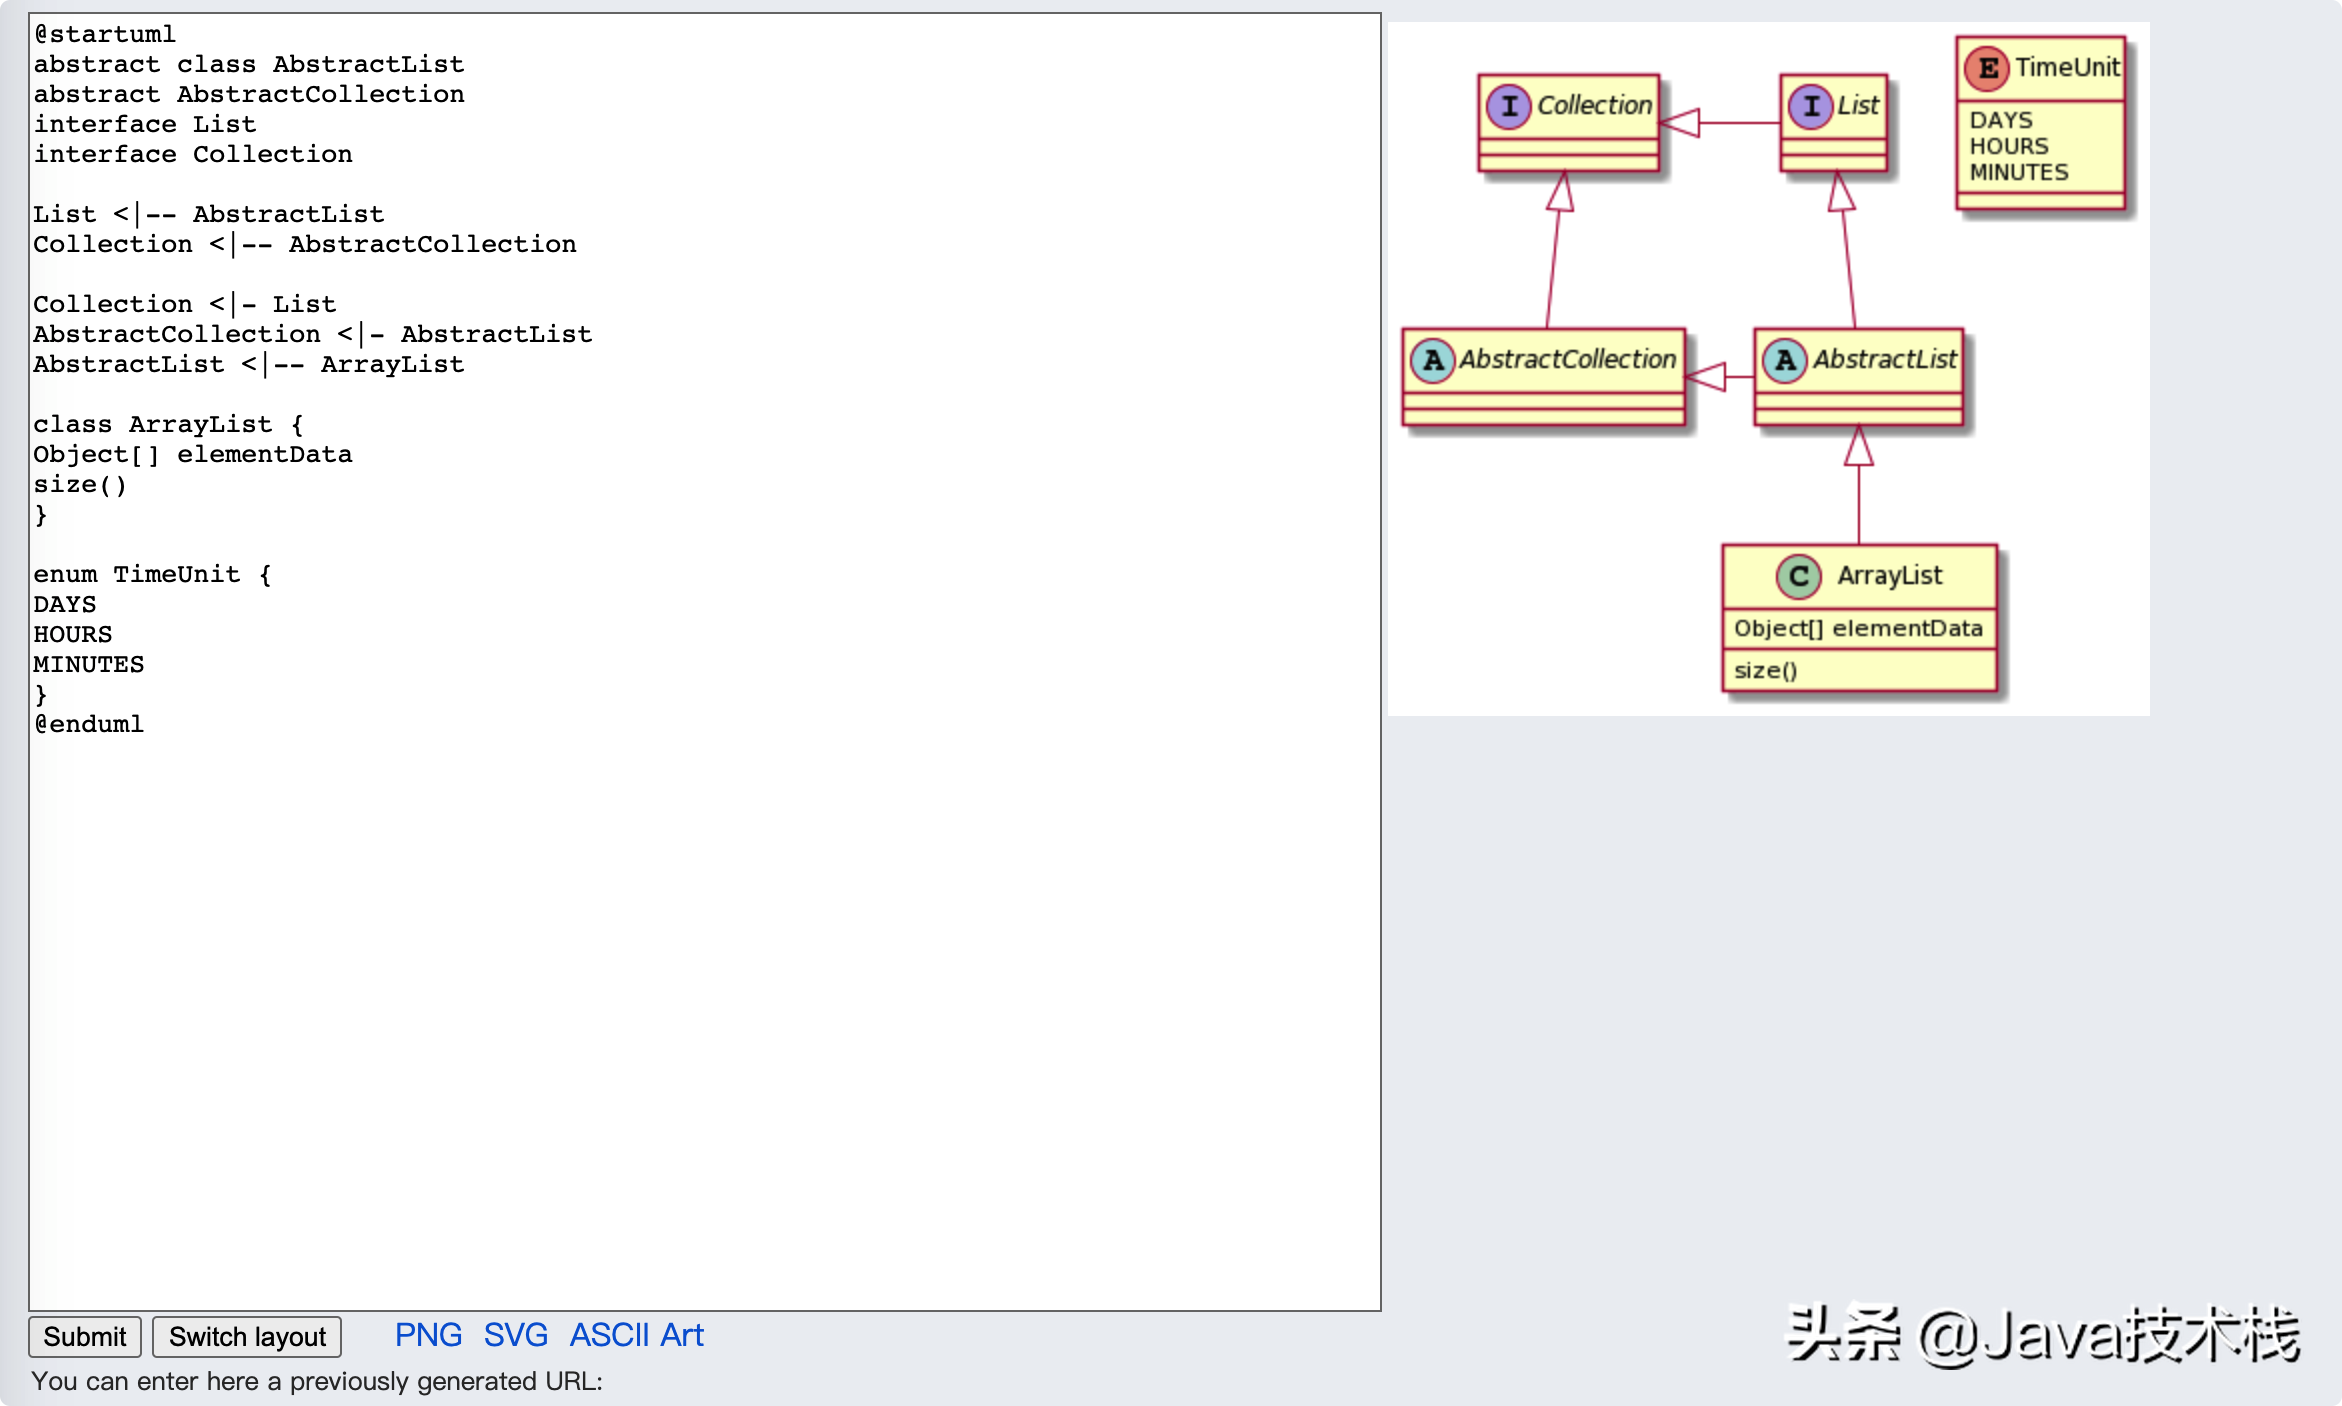Click HOURS in the TimeUnit enum box

click(2009, 146)
